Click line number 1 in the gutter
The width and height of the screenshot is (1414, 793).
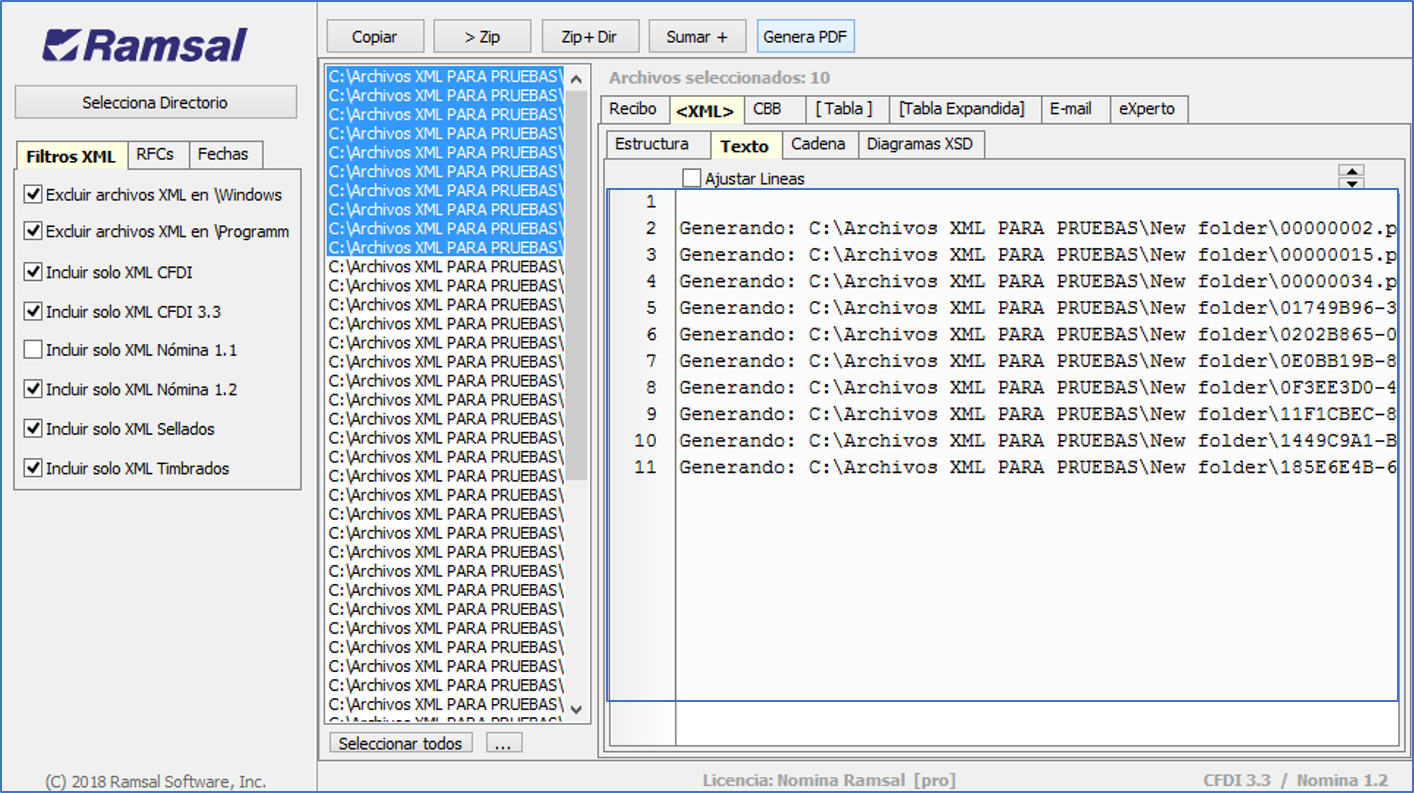pos(651,202)
